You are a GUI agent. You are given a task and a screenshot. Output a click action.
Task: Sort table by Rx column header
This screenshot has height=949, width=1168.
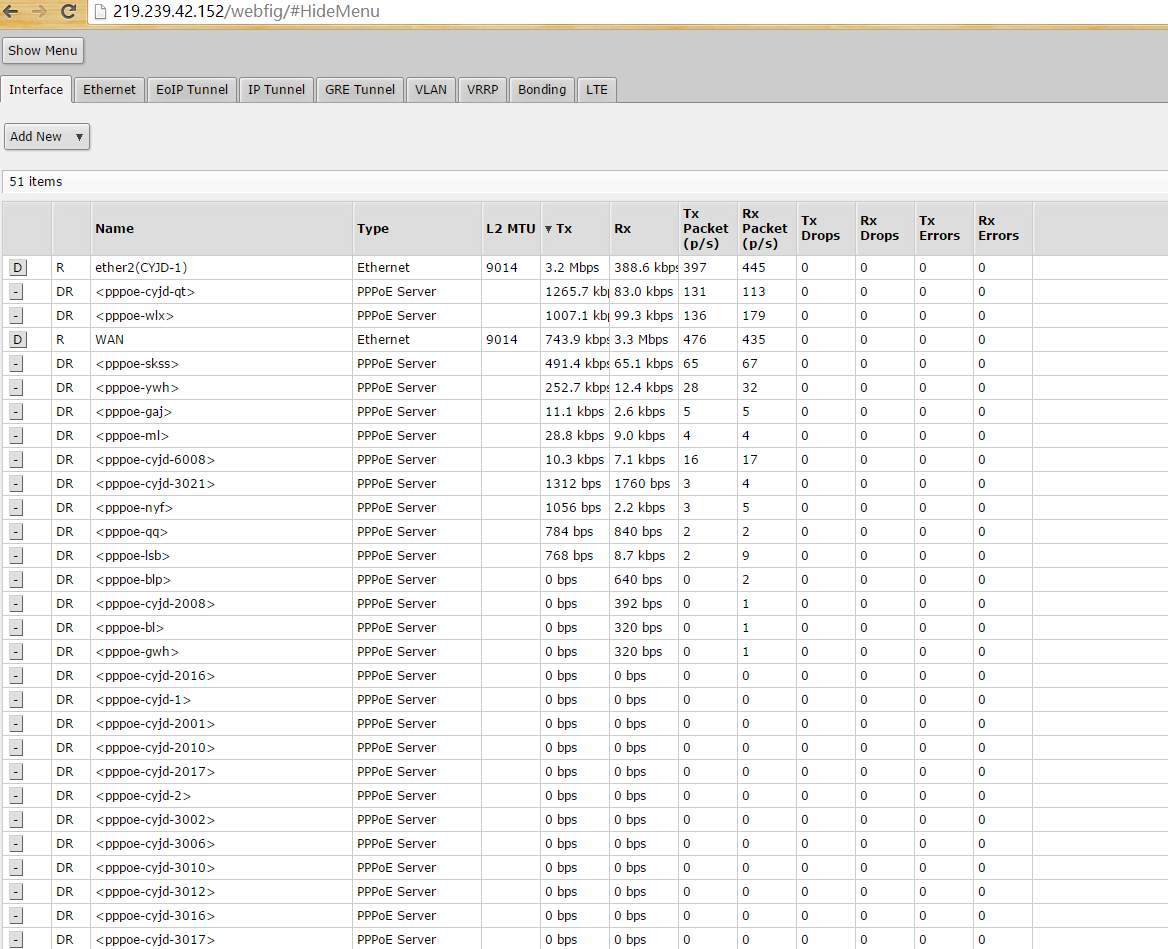[x=644, y=229]
